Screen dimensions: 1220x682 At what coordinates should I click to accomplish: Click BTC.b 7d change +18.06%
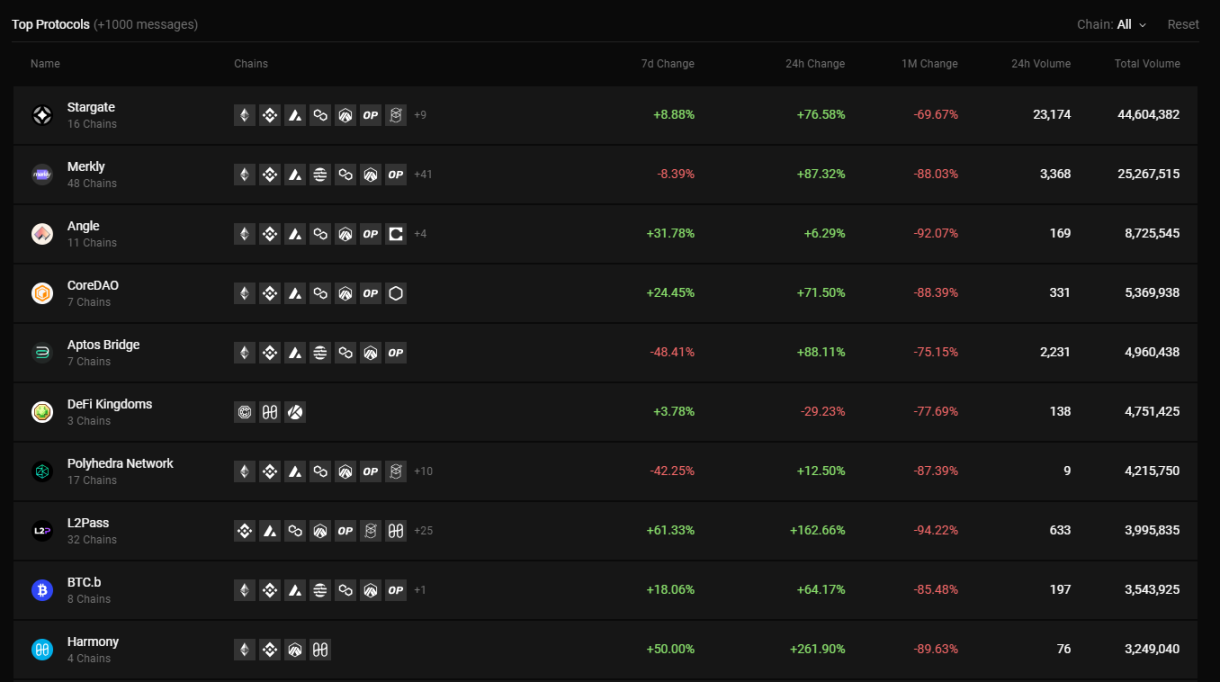pos(670,590)
